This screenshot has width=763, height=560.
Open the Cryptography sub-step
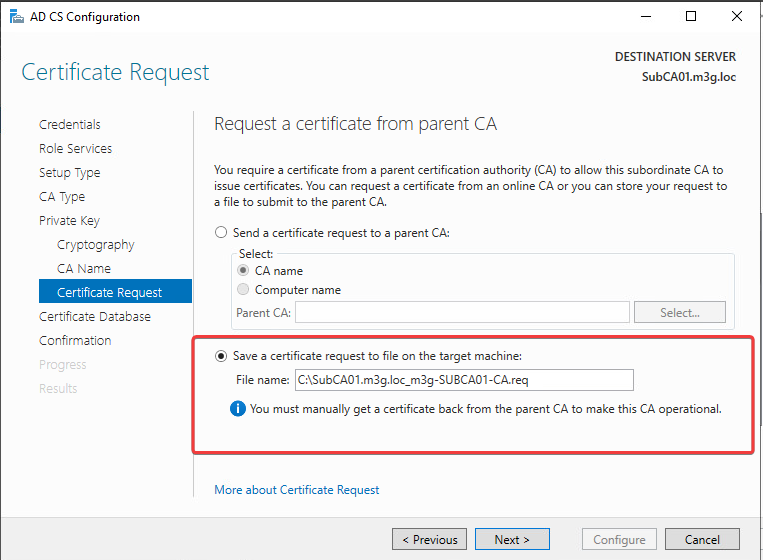pos(95,245)
